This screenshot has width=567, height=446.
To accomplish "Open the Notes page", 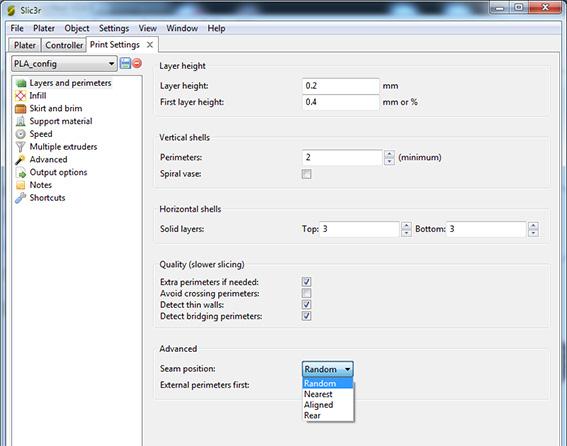I will [x=41, y=185].
